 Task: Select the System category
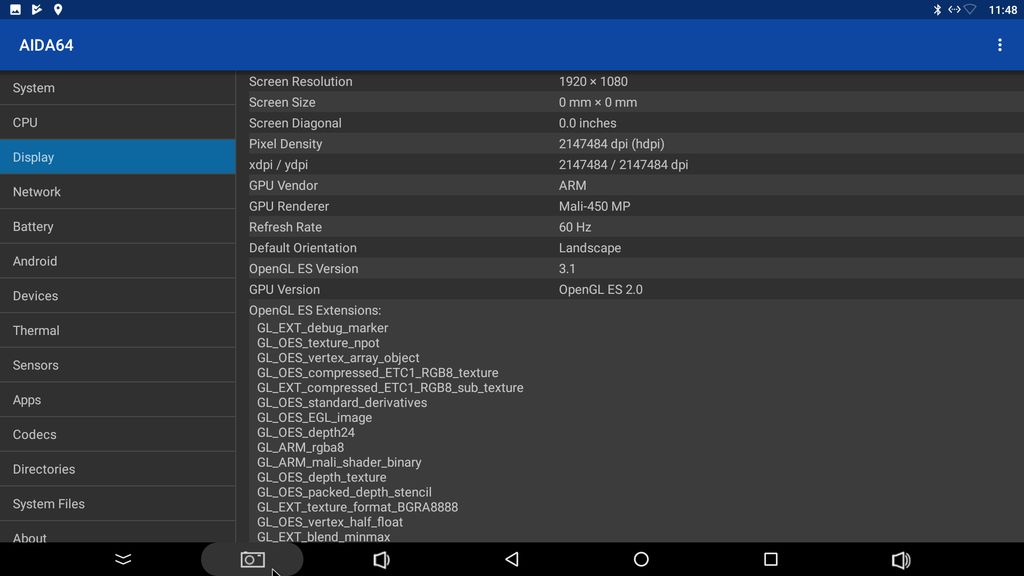tap(117, 88)
